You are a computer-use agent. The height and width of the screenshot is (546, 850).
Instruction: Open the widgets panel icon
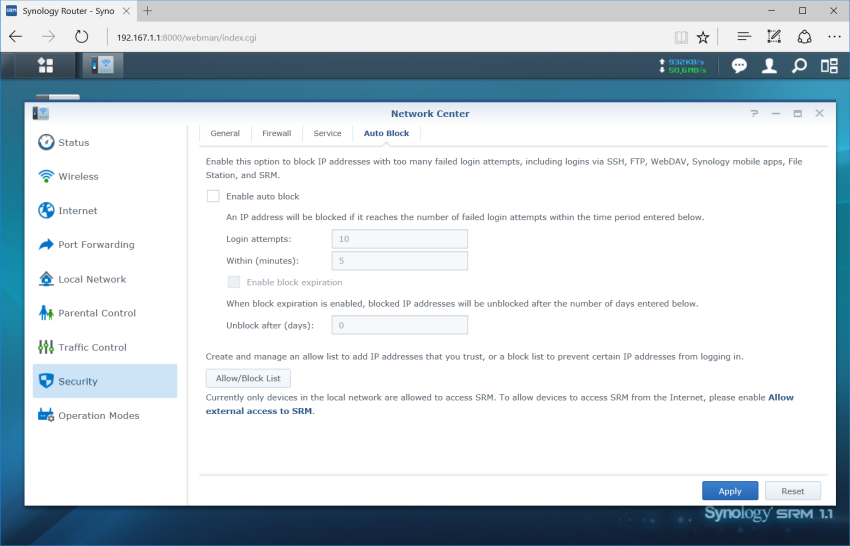tap(829, 66)
